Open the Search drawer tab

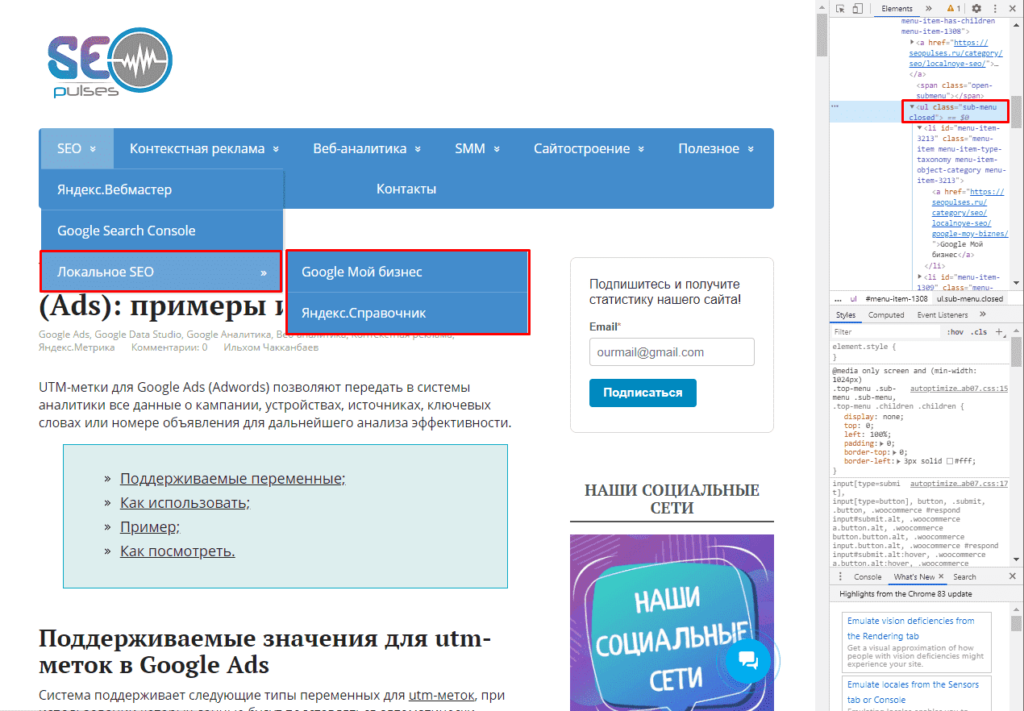(964, 577)
